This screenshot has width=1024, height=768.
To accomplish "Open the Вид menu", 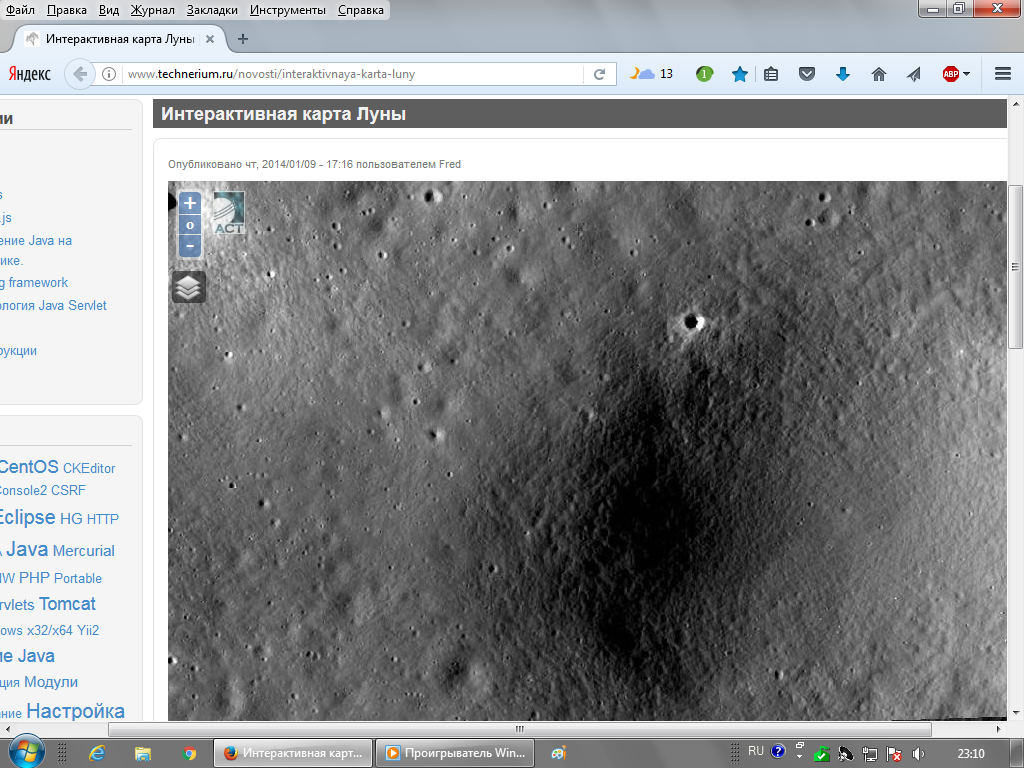I will (109, 10).
